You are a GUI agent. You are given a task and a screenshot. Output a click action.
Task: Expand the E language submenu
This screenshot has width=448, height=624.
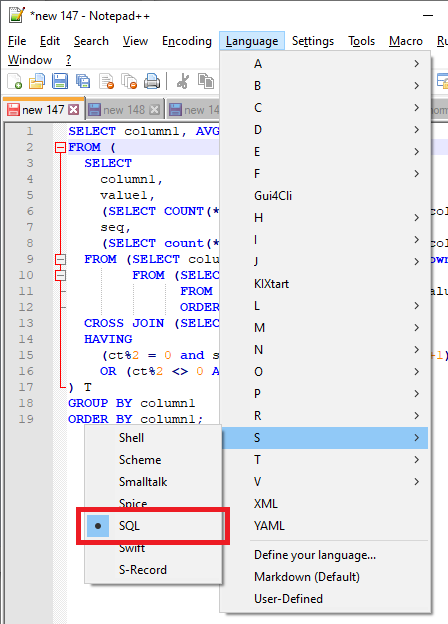click(x=325, y=152)
